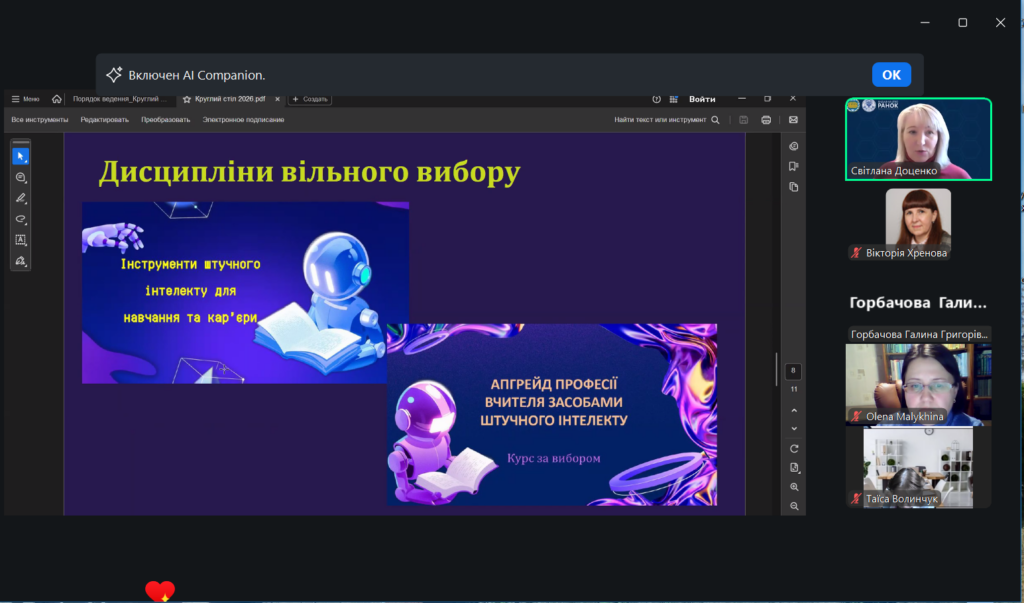Click the Войти sign-in button
The height and width of the screenshot is (603, 1024).
[x=702, y=99]
